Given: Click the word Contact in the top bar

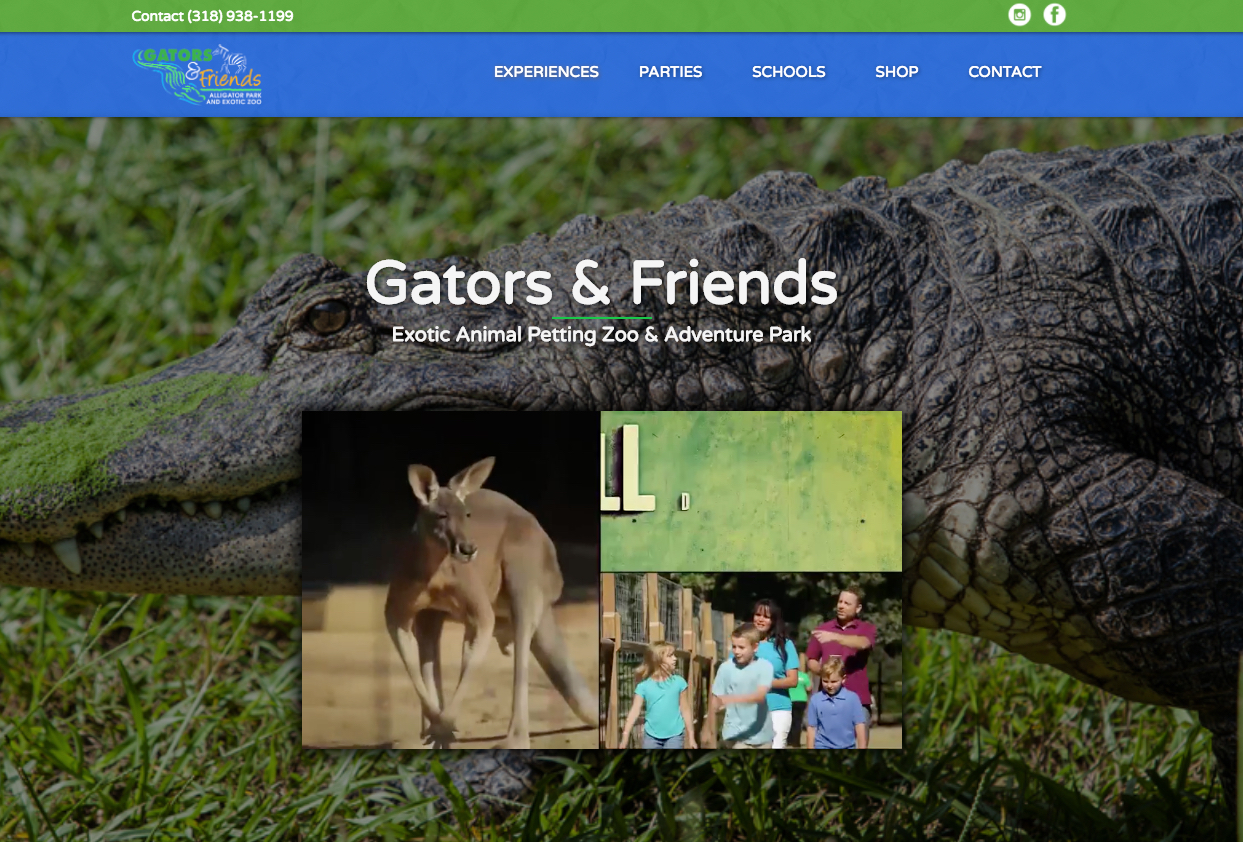Looking at the screenshot, I should pos(158,16).
